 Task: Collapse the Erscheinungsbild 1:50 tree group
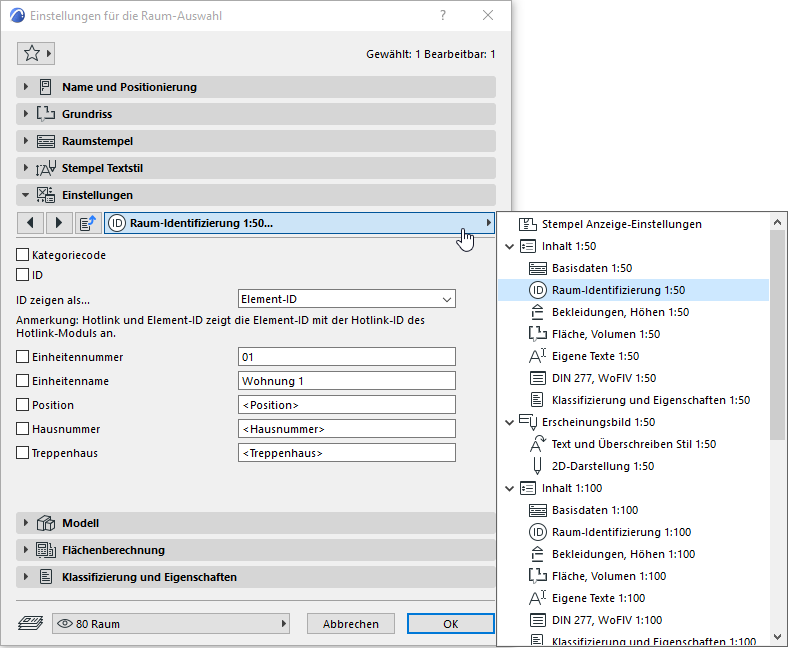[x=510, y=422]
